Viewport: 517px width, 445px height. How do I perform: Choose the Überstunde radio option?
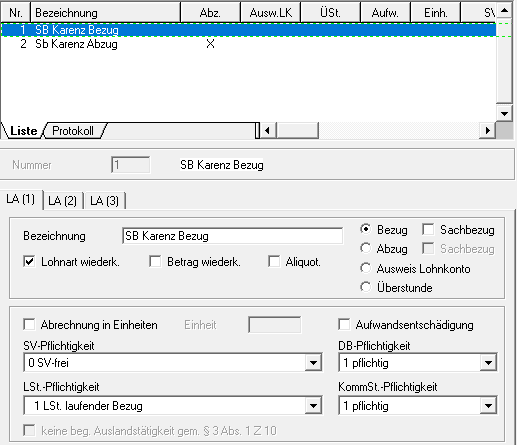366,287
